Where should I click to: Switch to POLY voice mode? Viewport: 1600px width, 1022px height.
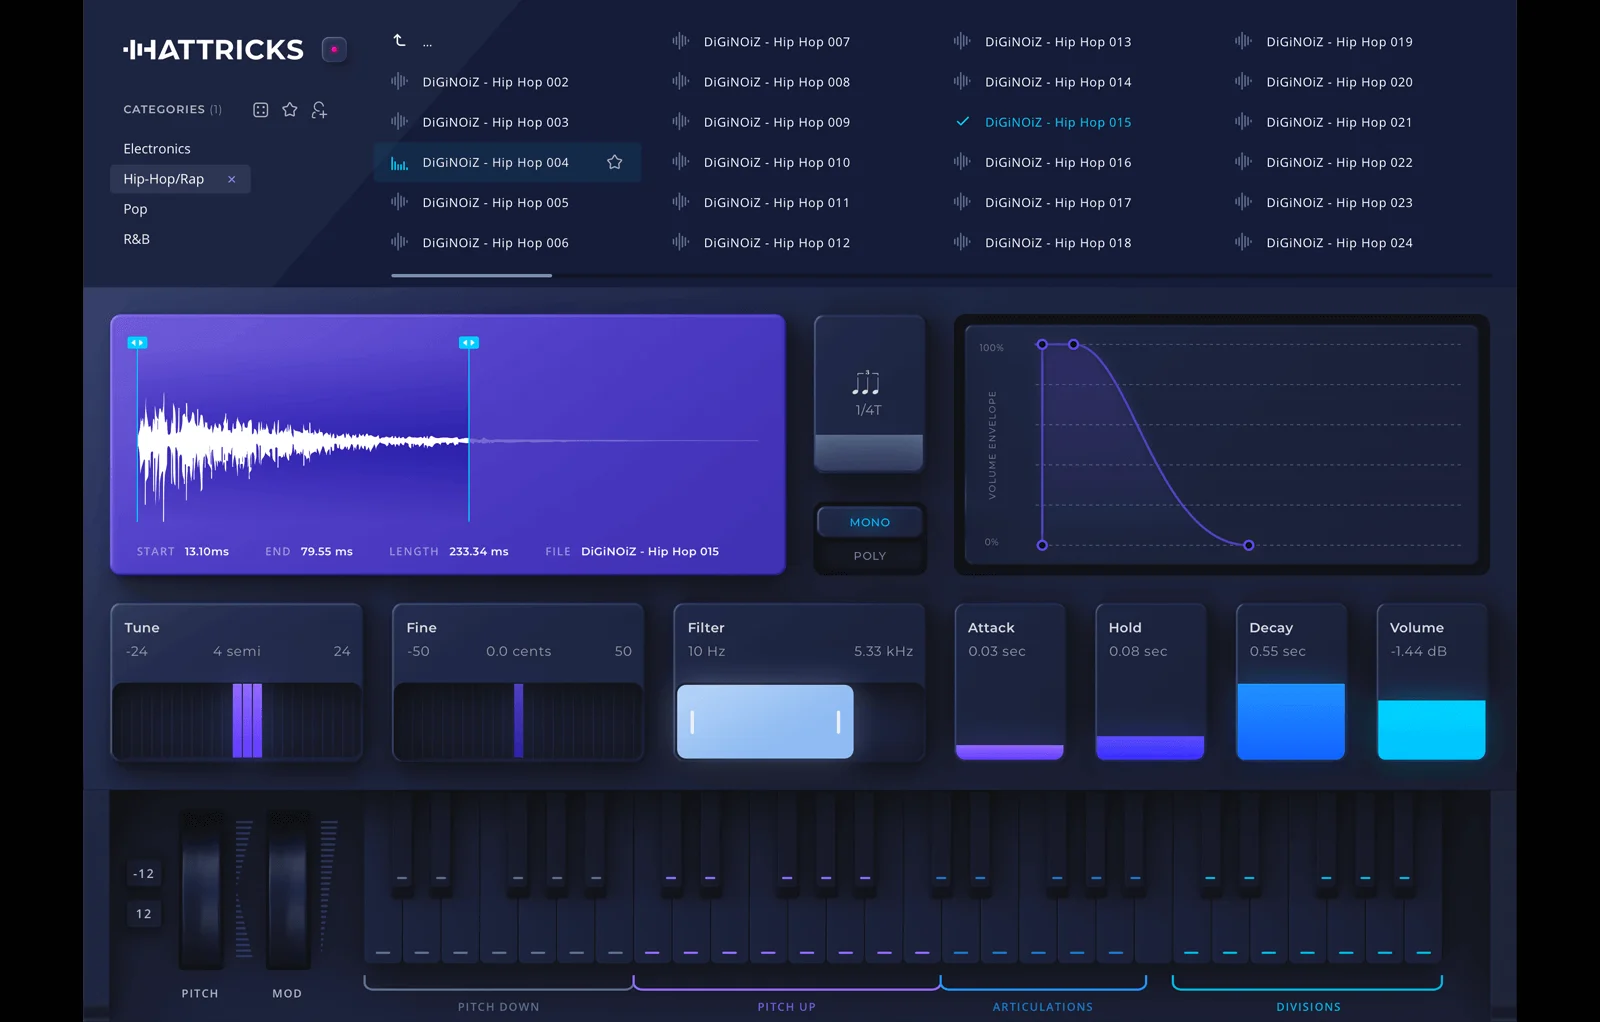(870, 556)
